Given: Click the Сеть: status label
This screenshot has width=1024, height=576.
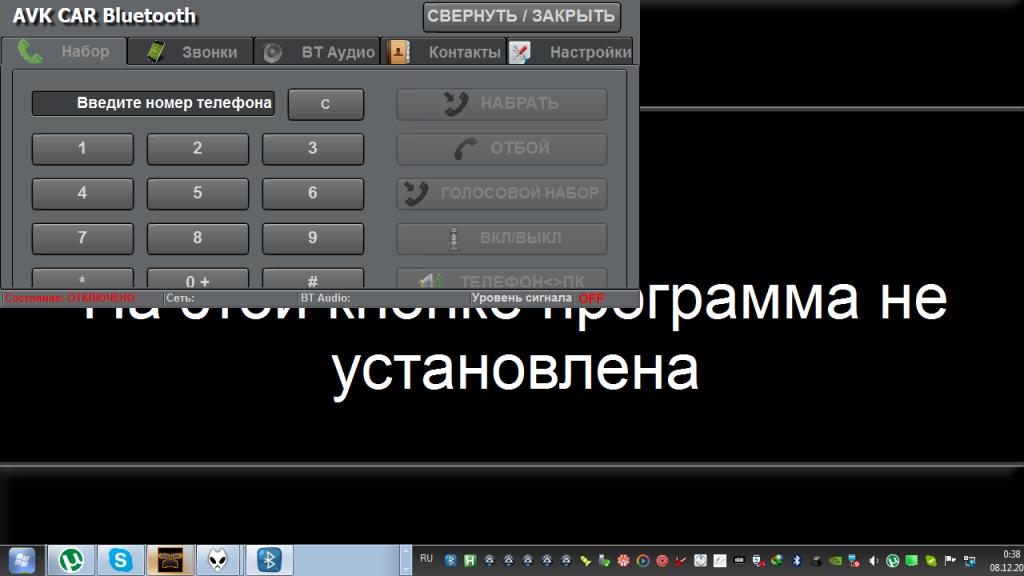Looking at the screenshot, I should (180, 298).
